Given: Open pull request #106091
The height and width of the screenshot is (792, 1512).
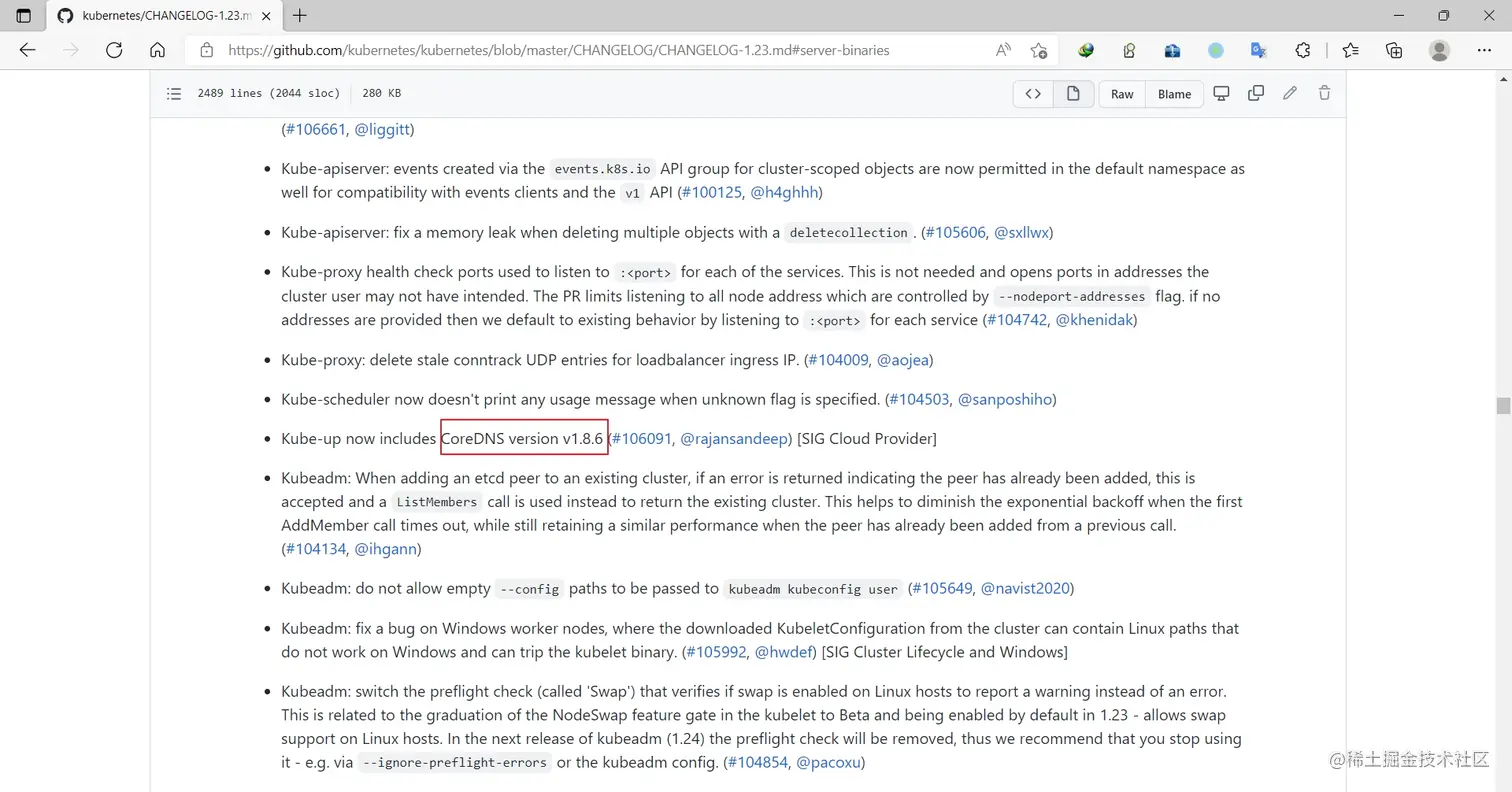Looking at the screenshot, I should tap(642, 438).
